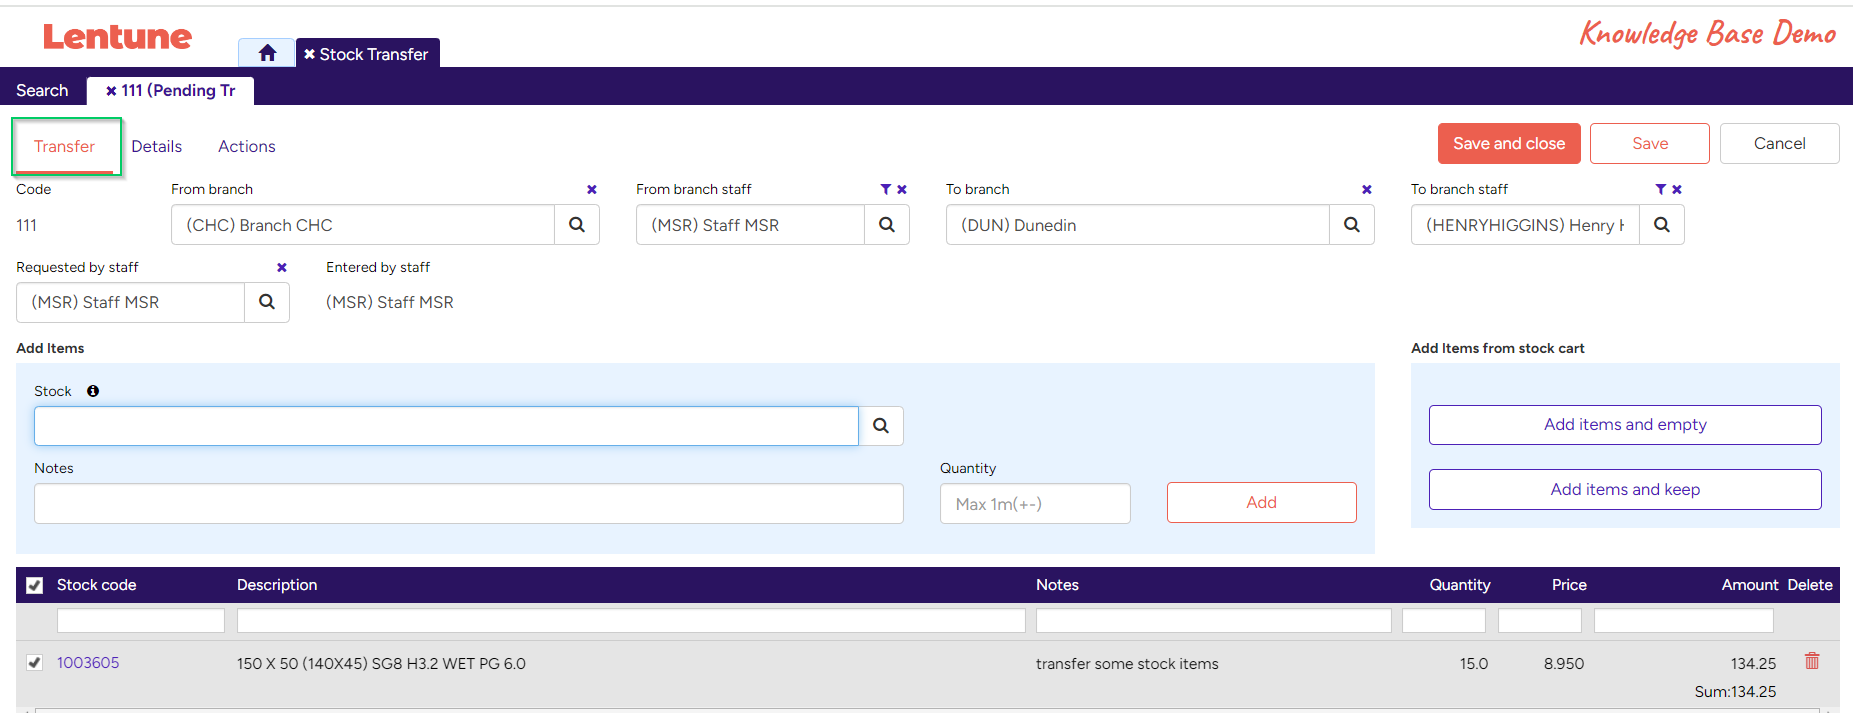Show the Stock info tooltip icon

click(93, 391)
